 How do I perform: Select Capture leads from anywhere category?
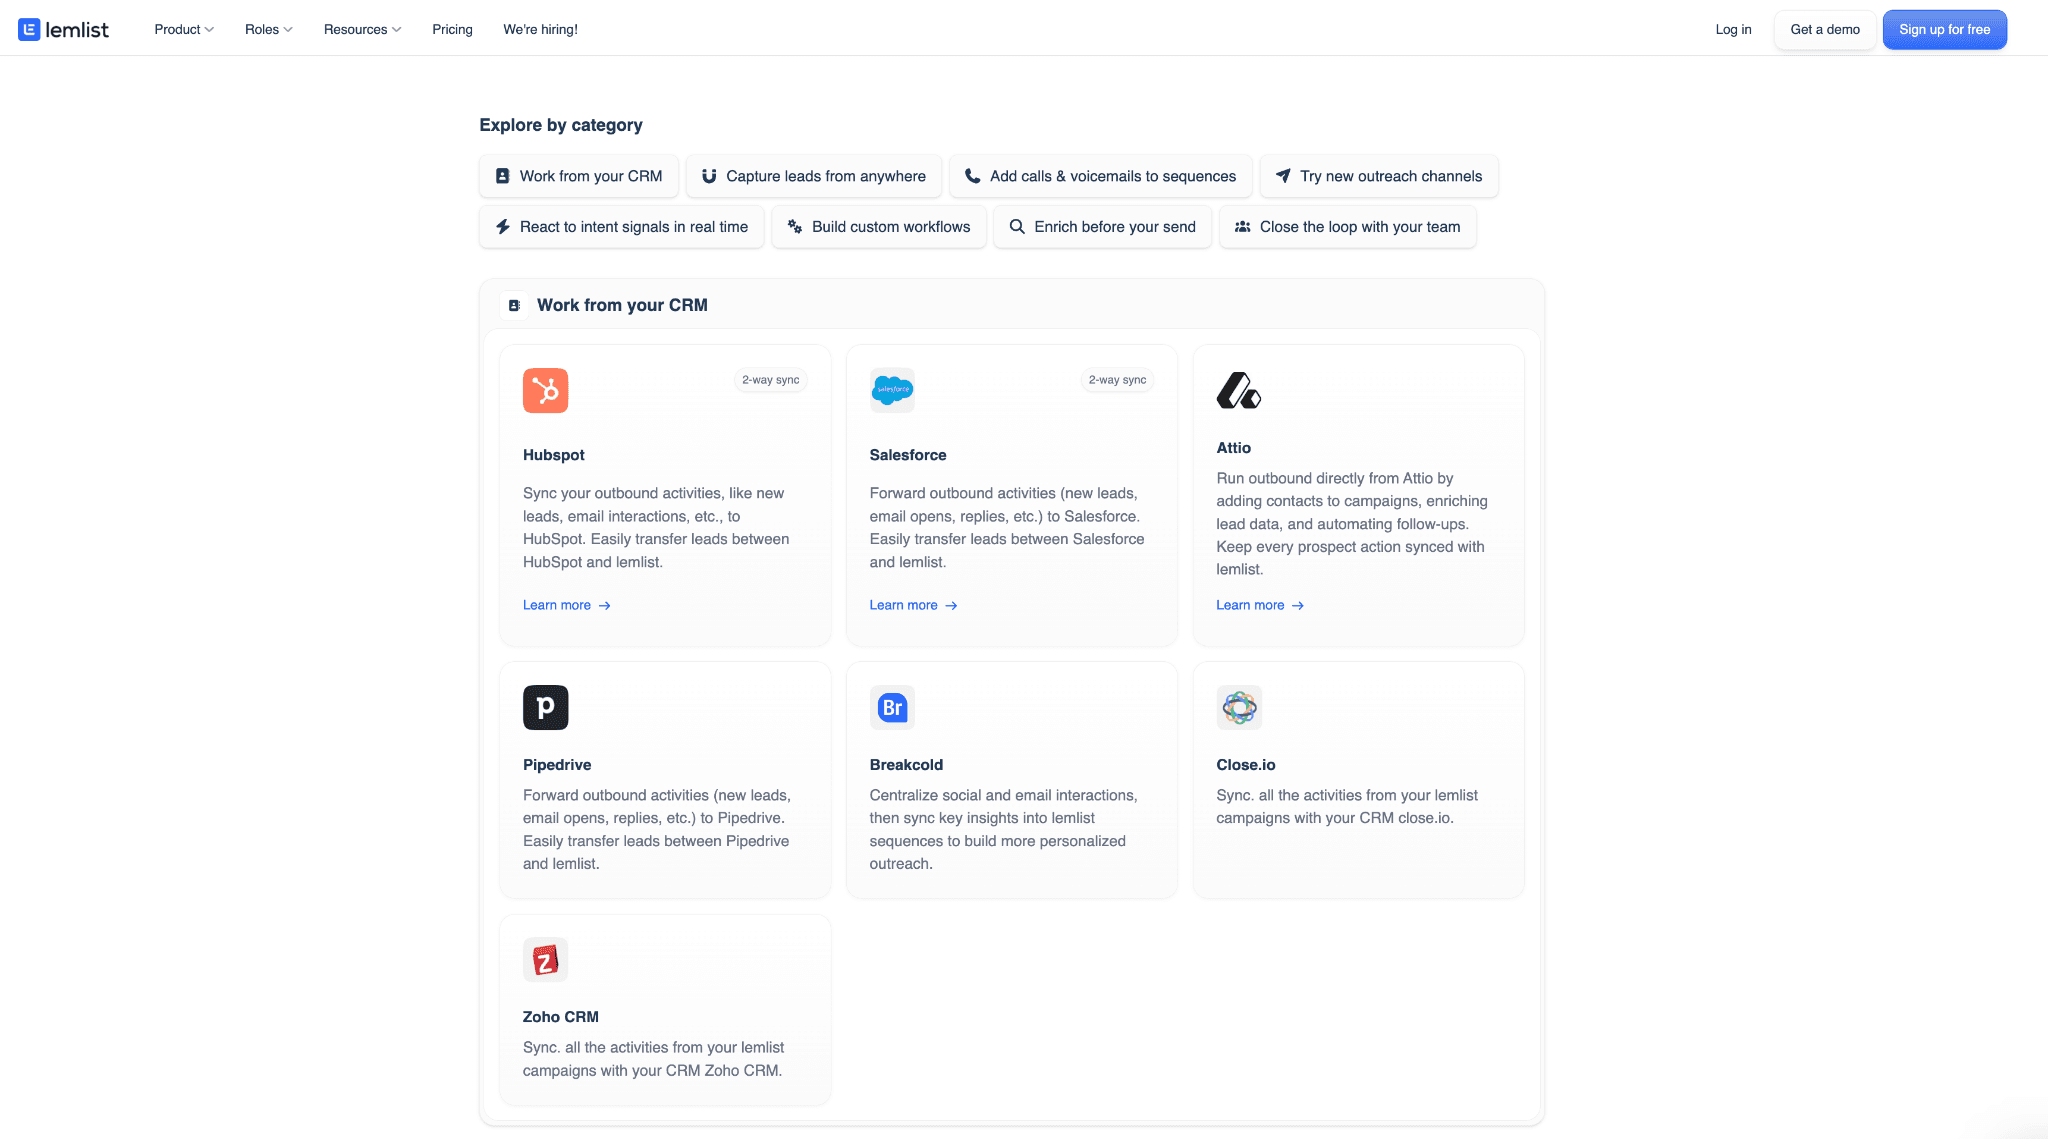[x=814, y=176]
